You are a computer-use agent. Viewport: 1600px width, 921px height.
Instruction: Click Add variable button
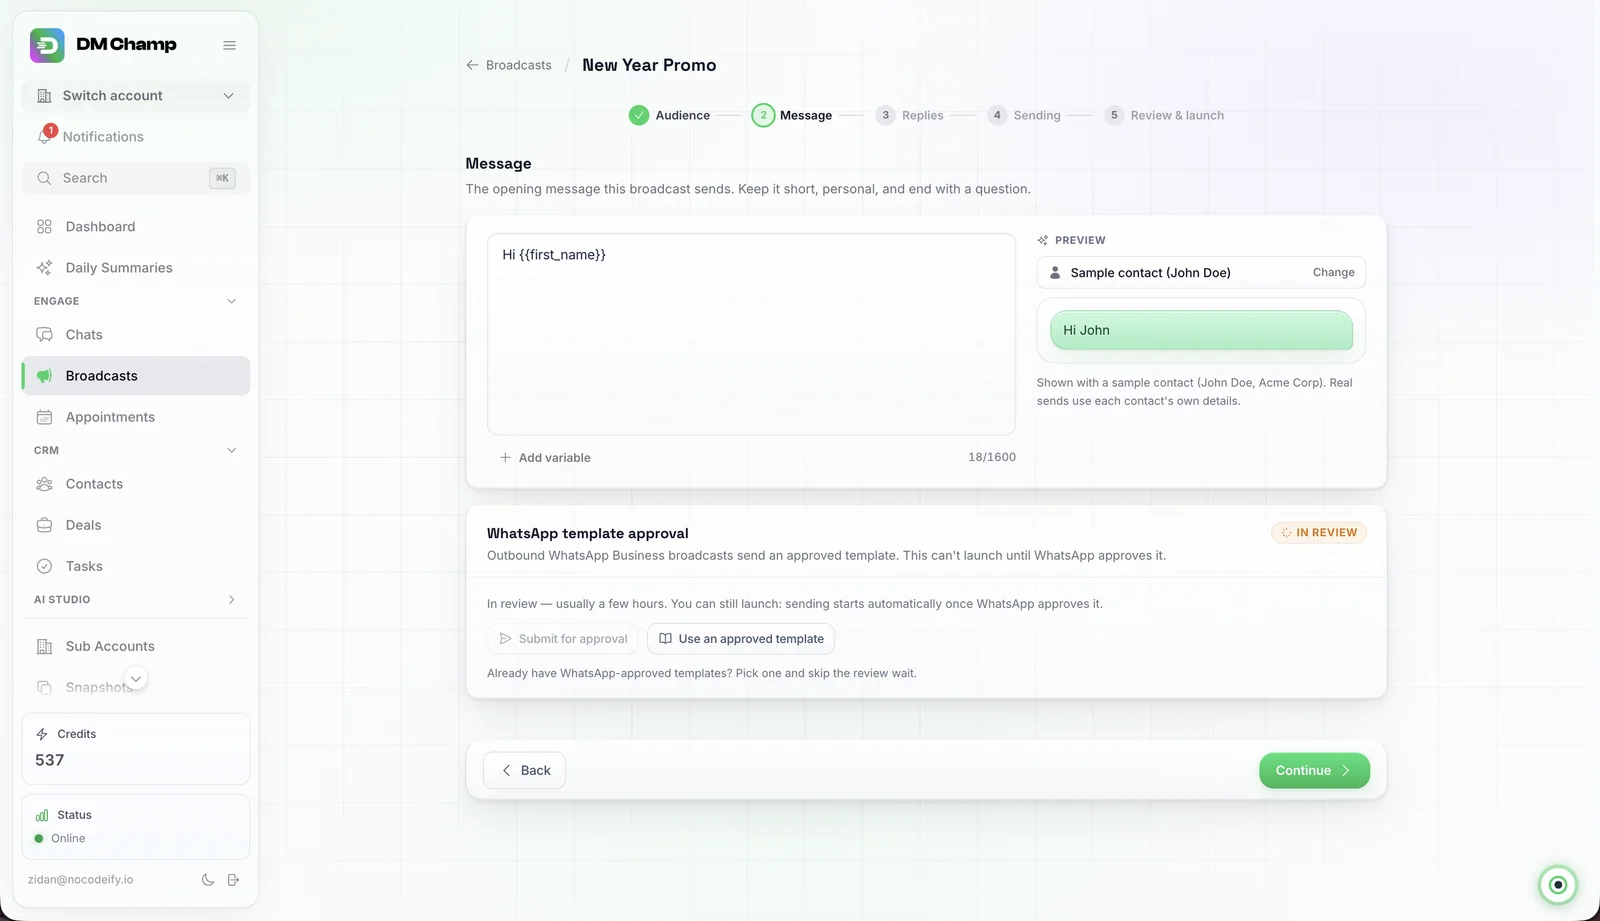click(x=545, y=458)
